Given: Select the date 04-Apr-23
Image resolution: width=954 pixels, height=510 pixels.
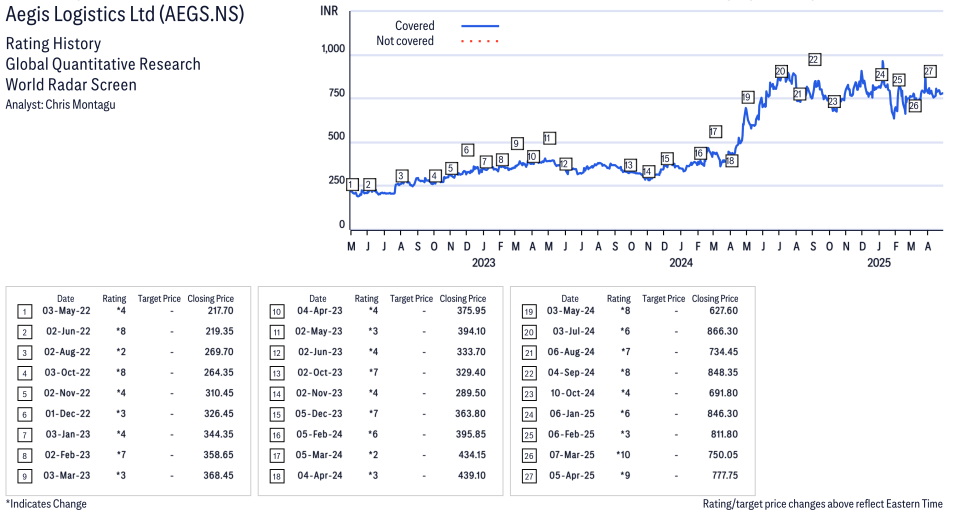Looking at the screenshot, I should [319, 310].
